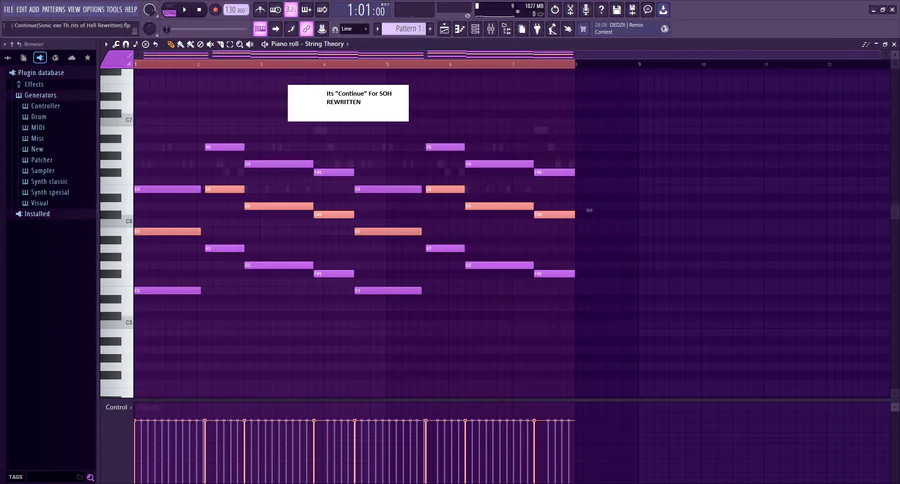Image resolution: width=900 pixels, height=484 pixels.
Task: Open the Control lane selector
Action: click(x=119, y=407)
